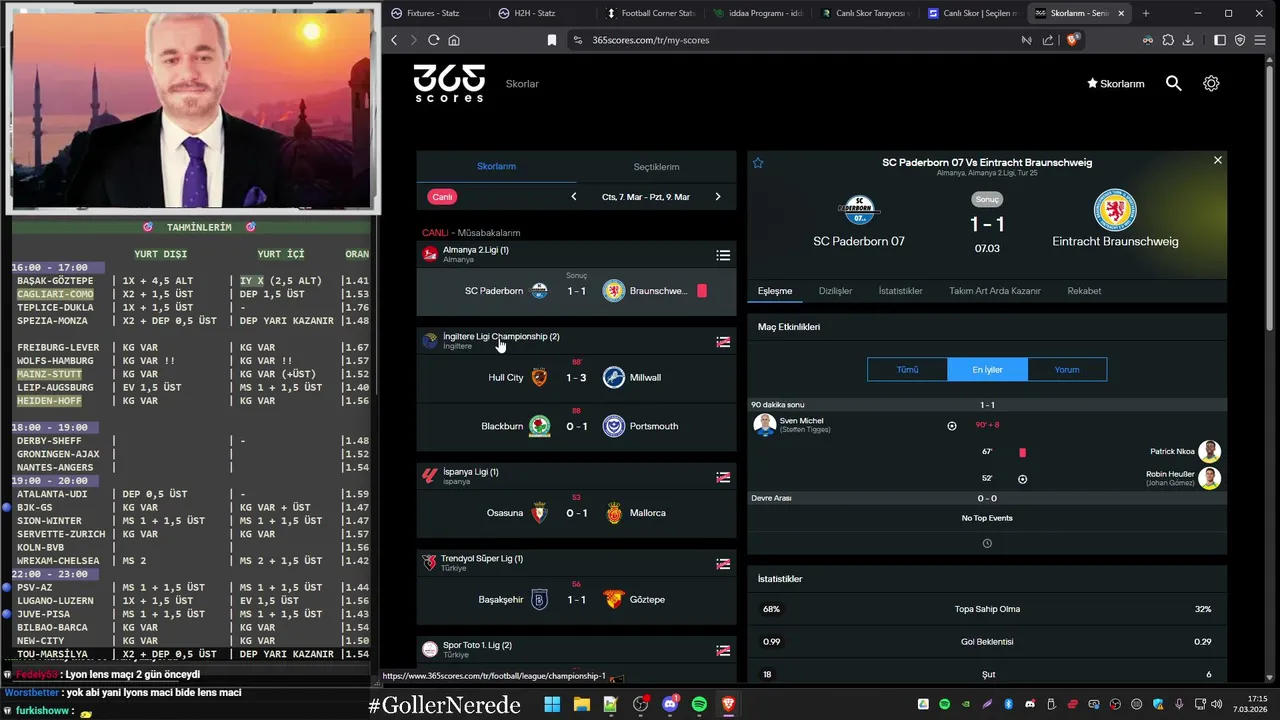Image resolution: width=1280 pixels, height=720 pixels.
Task: Switch to the Seçtiklerim tab
Action: 656,167
